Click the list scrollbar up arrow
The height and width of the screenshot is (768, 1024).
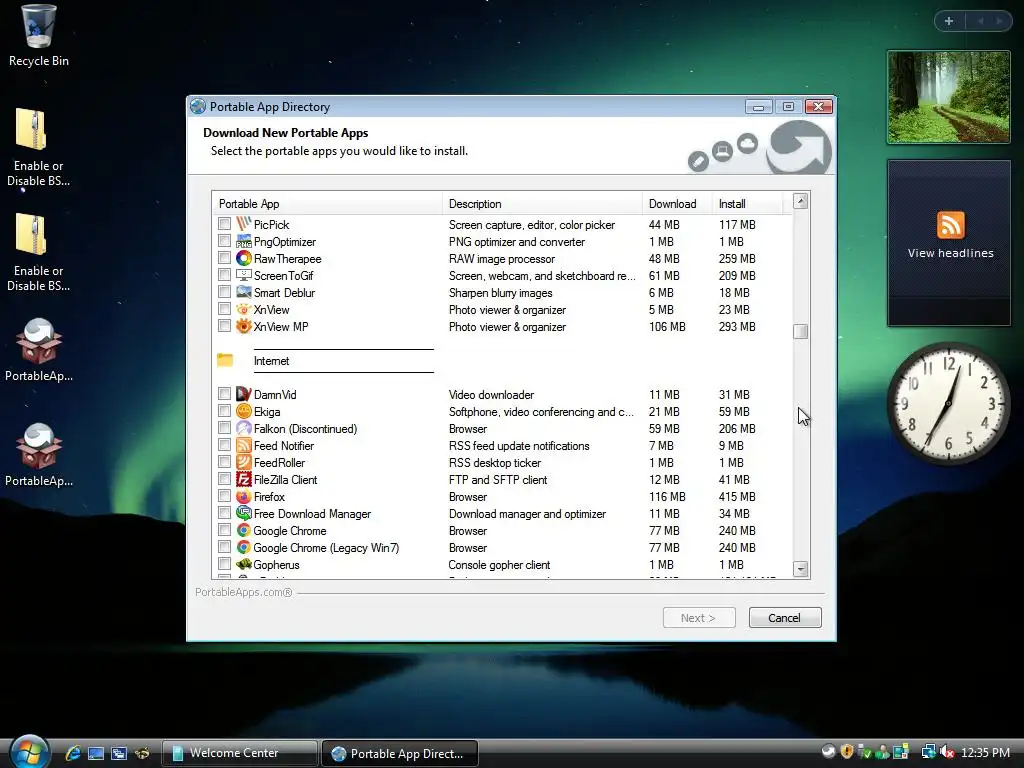click(x=801, y=201)
